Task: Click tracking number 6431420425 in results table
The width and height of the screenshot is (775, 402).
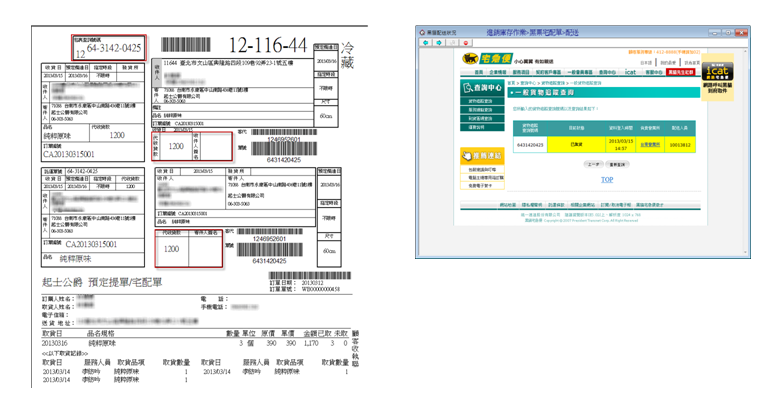Action: coord(529,144)
